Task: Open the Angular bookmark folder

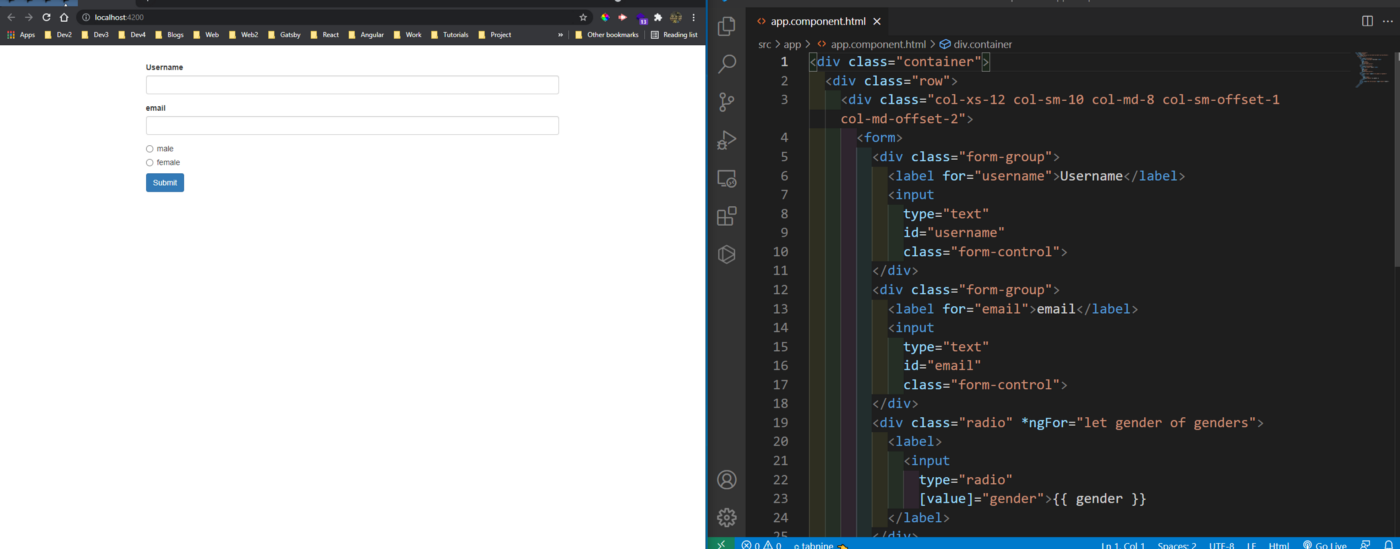Action: click(366, 35)
